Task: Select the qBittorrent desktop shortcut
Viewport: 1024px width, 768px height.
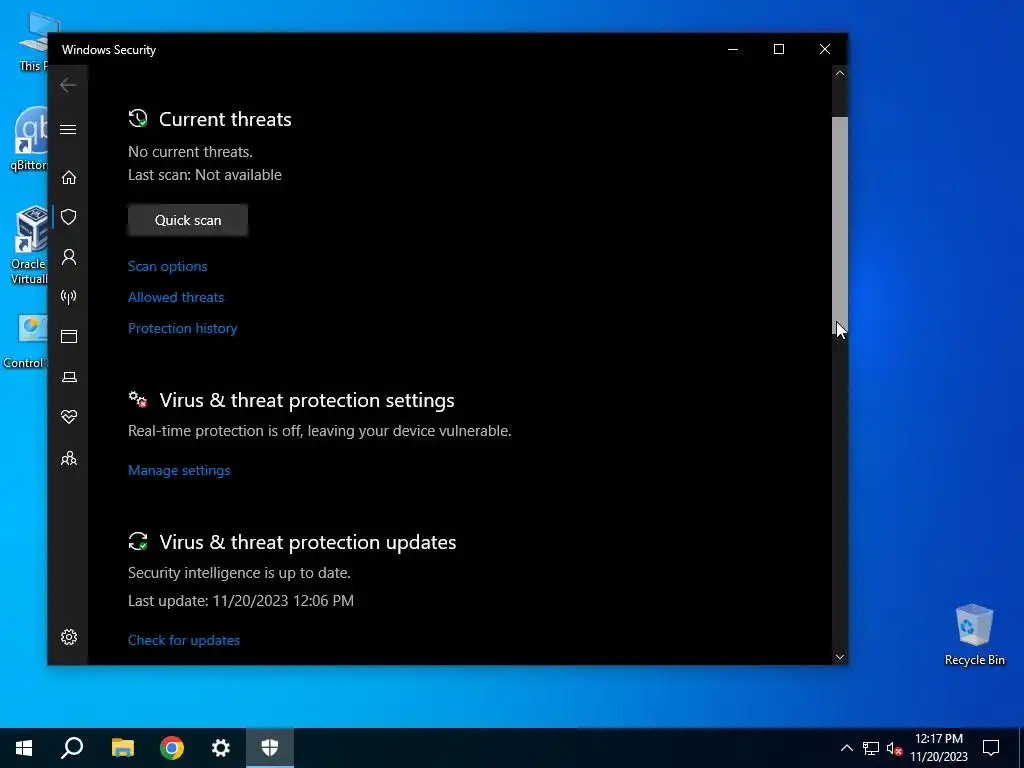Action: (x=29, y=139)
